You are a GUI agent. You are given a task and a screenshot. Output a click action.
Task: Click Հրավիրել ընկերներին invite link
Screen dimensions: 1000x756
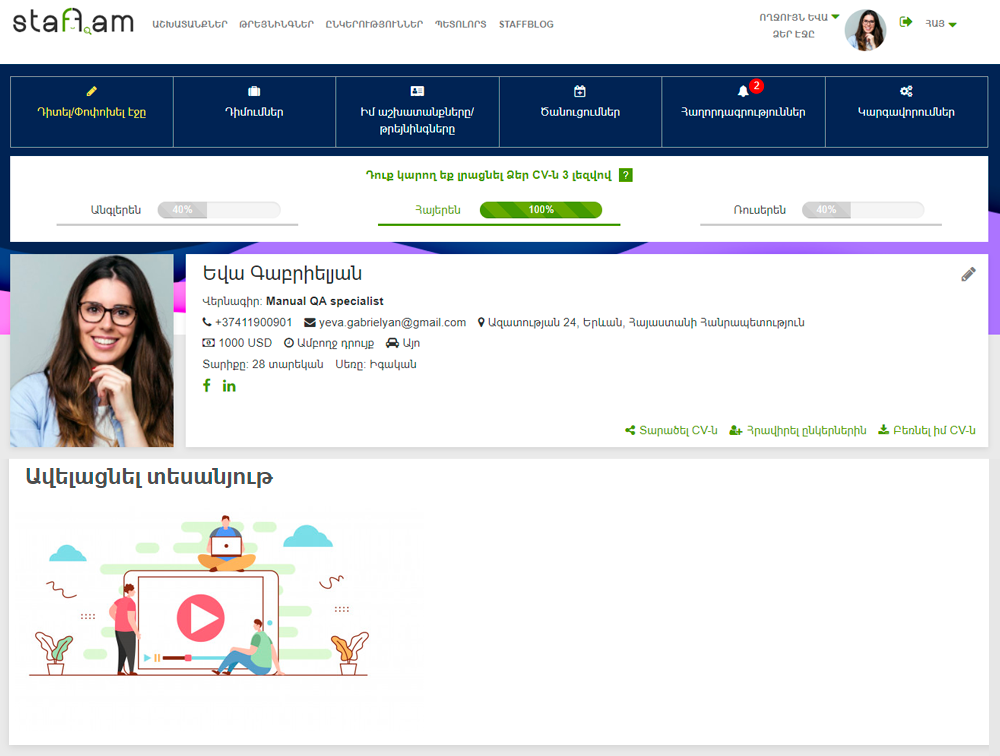pos(798,430)
